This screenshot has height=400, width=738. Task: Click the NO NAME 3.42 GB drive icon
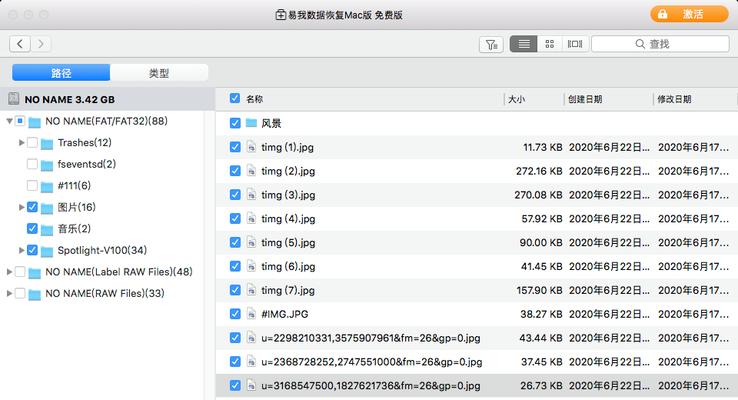pos(14,99)
